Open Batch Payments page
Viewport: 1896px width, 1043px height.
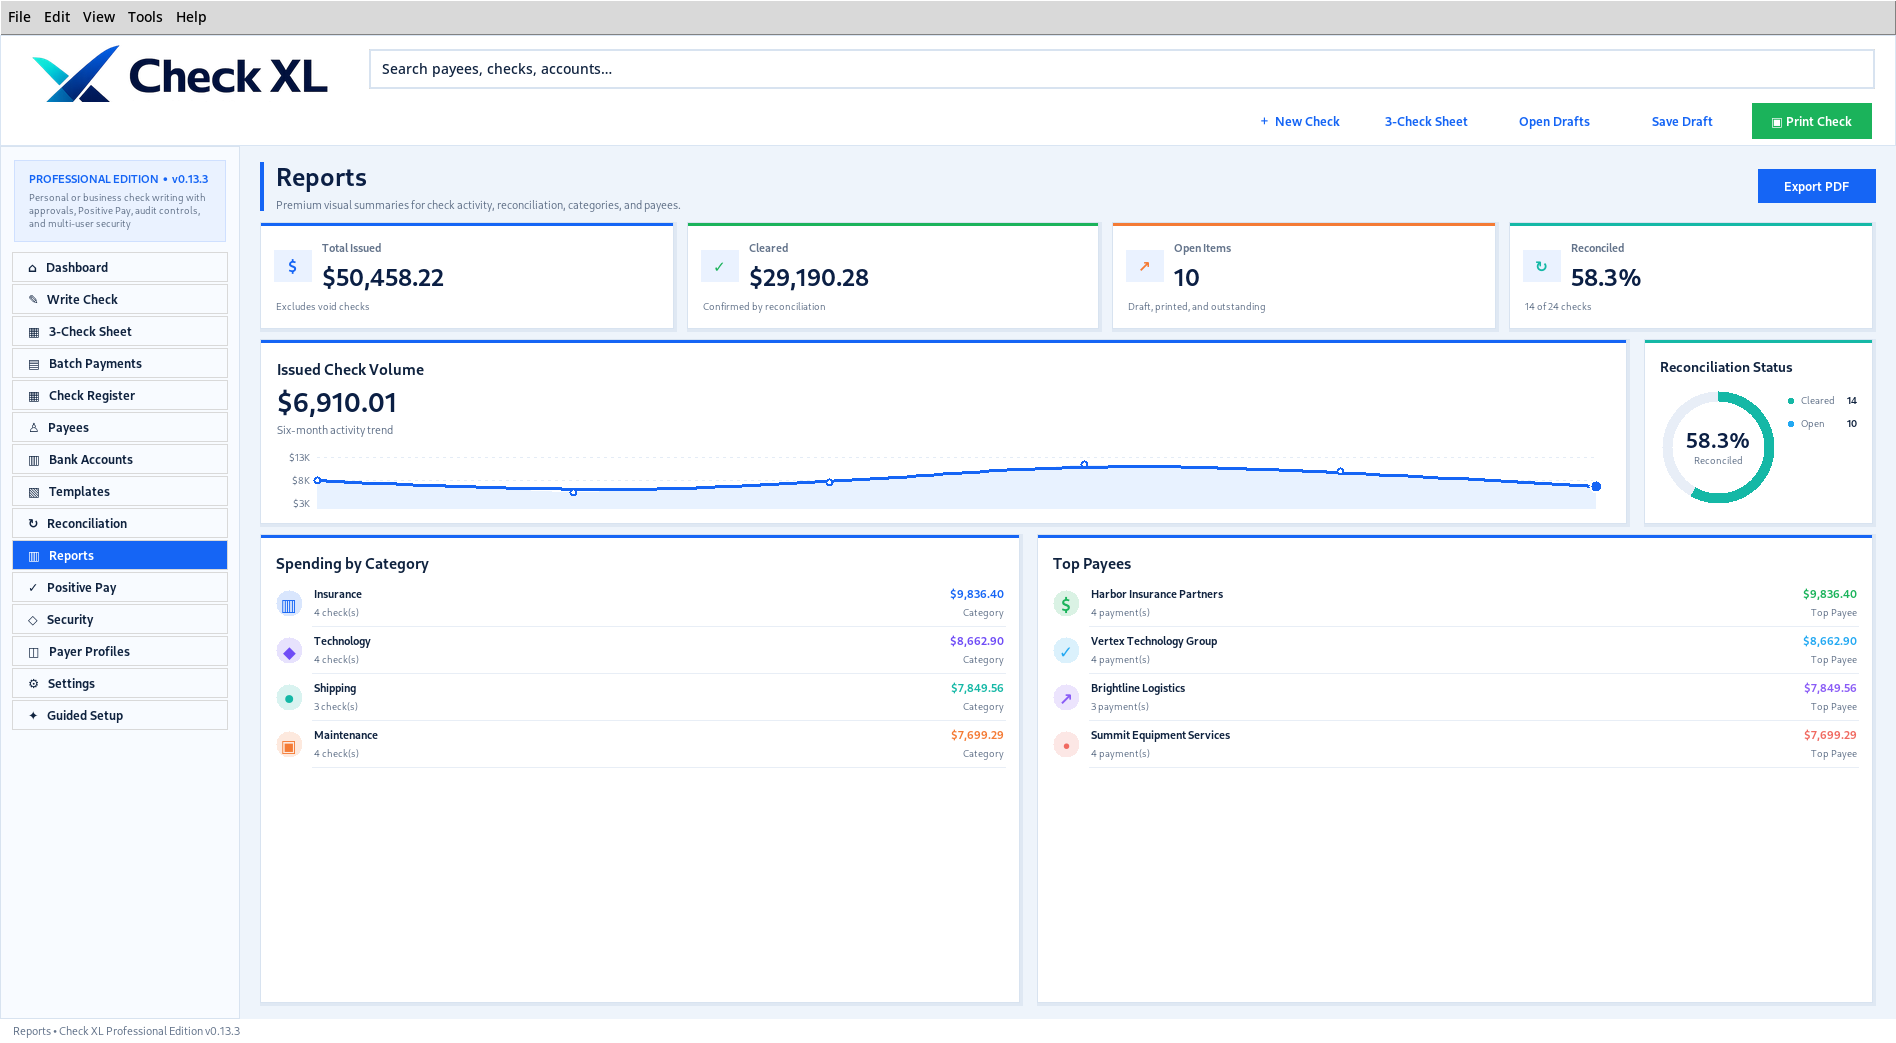pyautogui.click(x=120, y=363)
